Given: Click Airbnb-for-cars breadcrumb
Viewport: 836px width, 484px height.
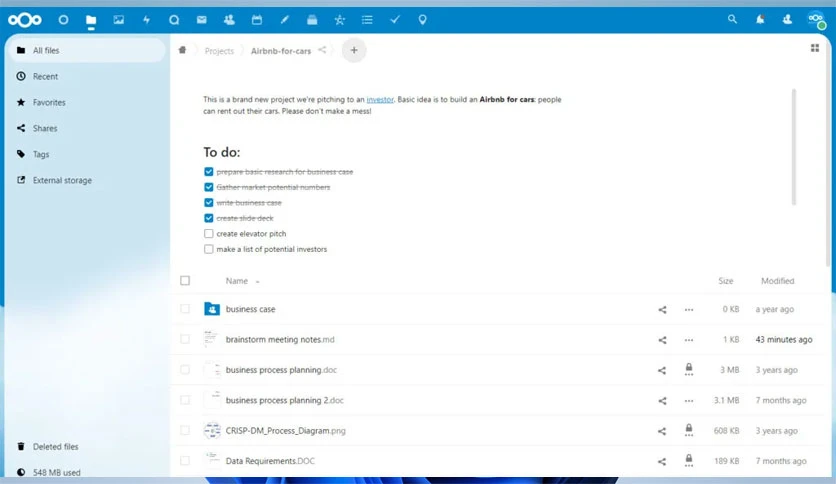Looking at the screenshot, I should pos(281,51).
